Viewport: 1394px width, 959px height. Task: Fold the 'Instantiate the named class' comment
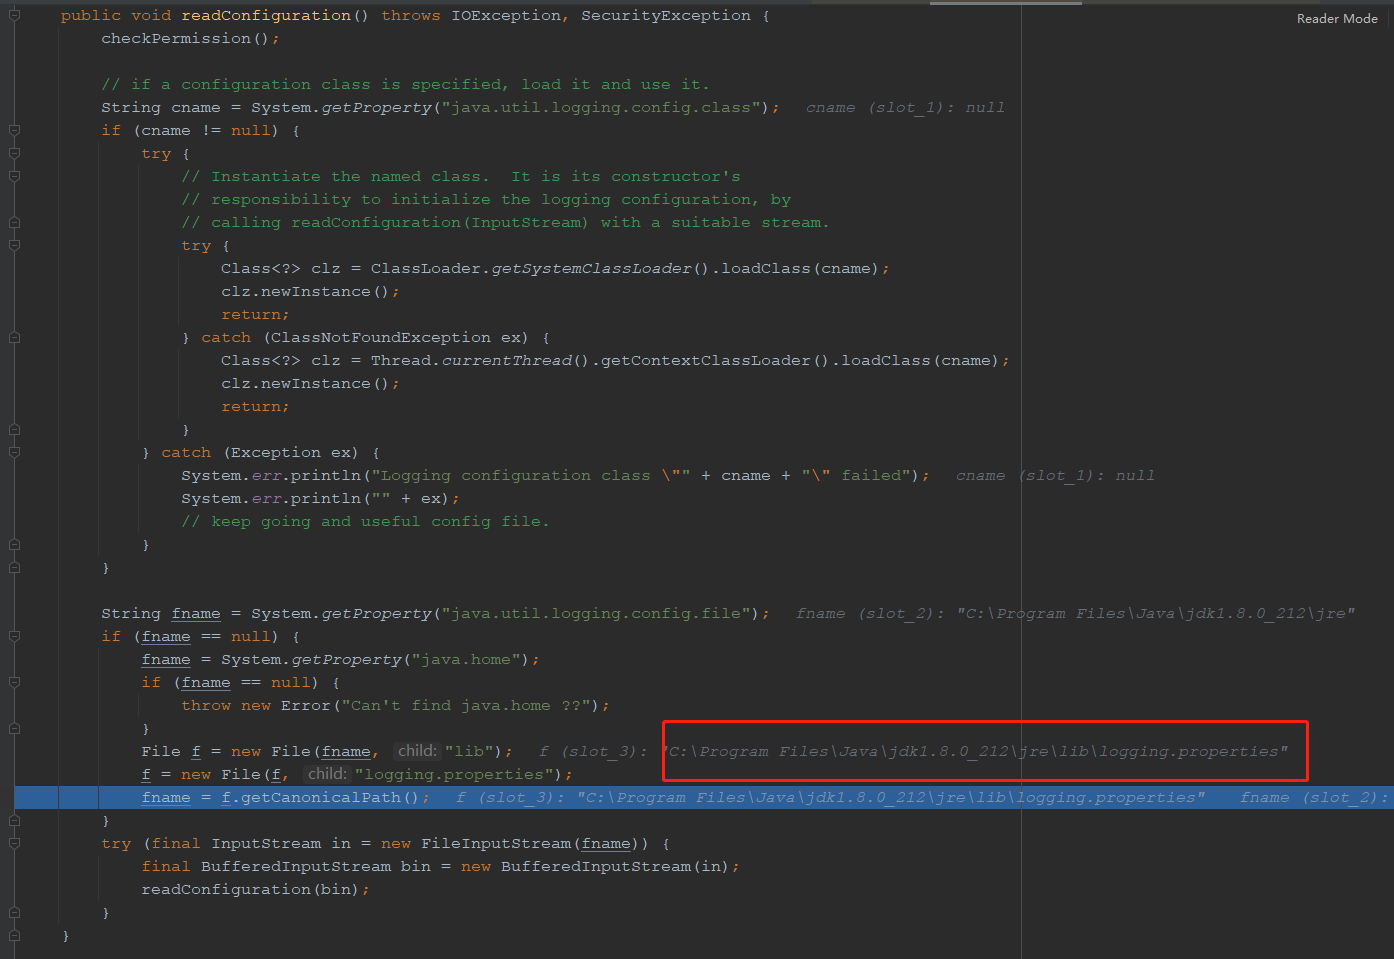14,176
